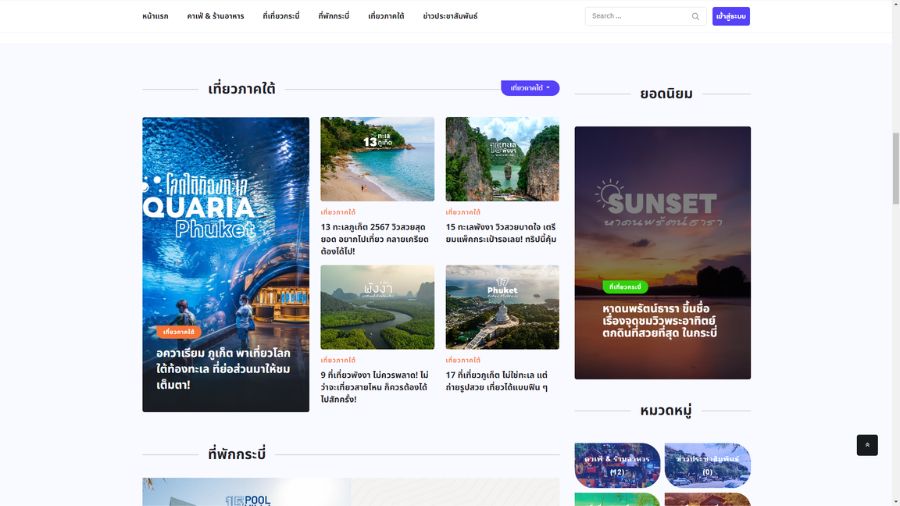Go to หน้าแรก in navigation
Viewport: 900px width, 506px height.
(x=155, y=16)
